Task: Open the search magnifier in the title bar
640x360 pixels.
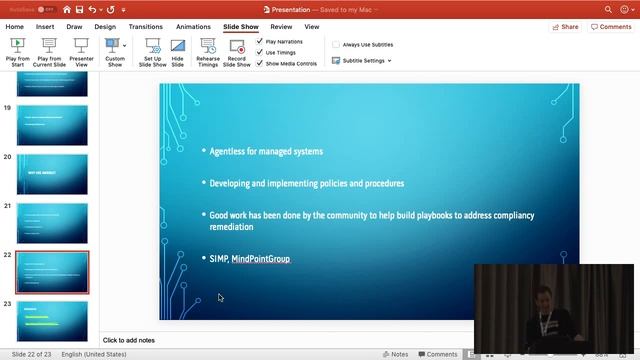Action: click(x=608, y=9)
